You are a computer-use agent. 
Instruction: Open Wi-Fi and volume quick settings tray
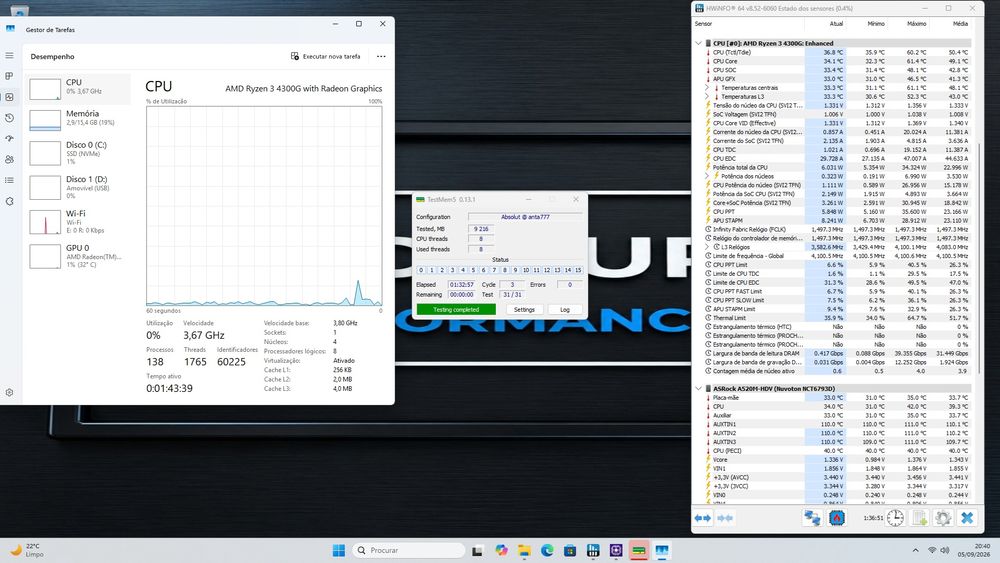point(938,550)
